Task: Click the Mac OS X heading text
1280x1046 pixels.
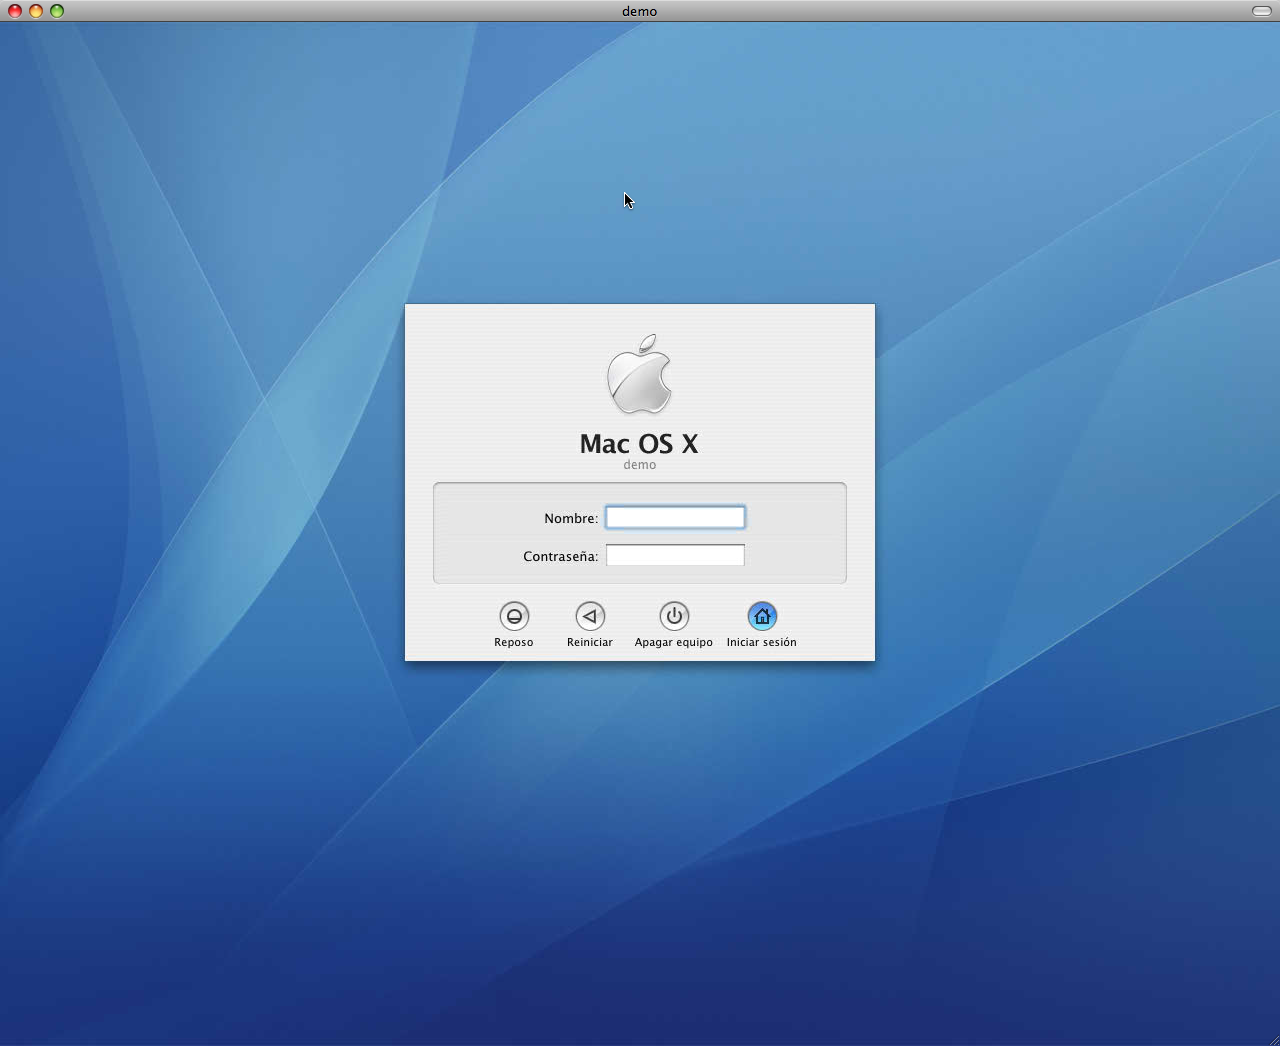Action: [x=639, y=443]
